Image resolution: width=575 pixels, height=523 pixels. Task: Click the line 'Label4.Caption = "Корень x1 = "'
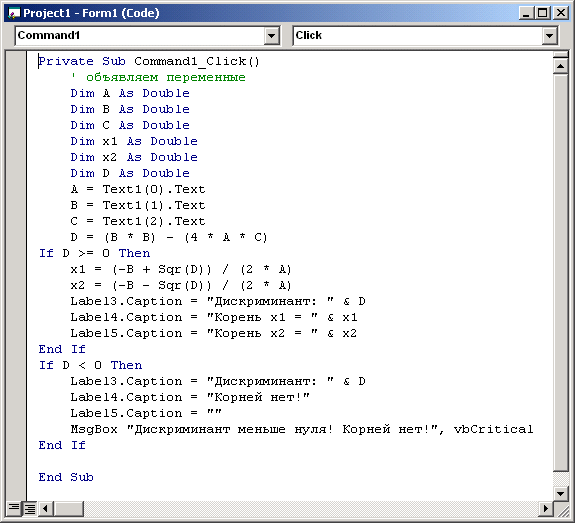(214, 317)
